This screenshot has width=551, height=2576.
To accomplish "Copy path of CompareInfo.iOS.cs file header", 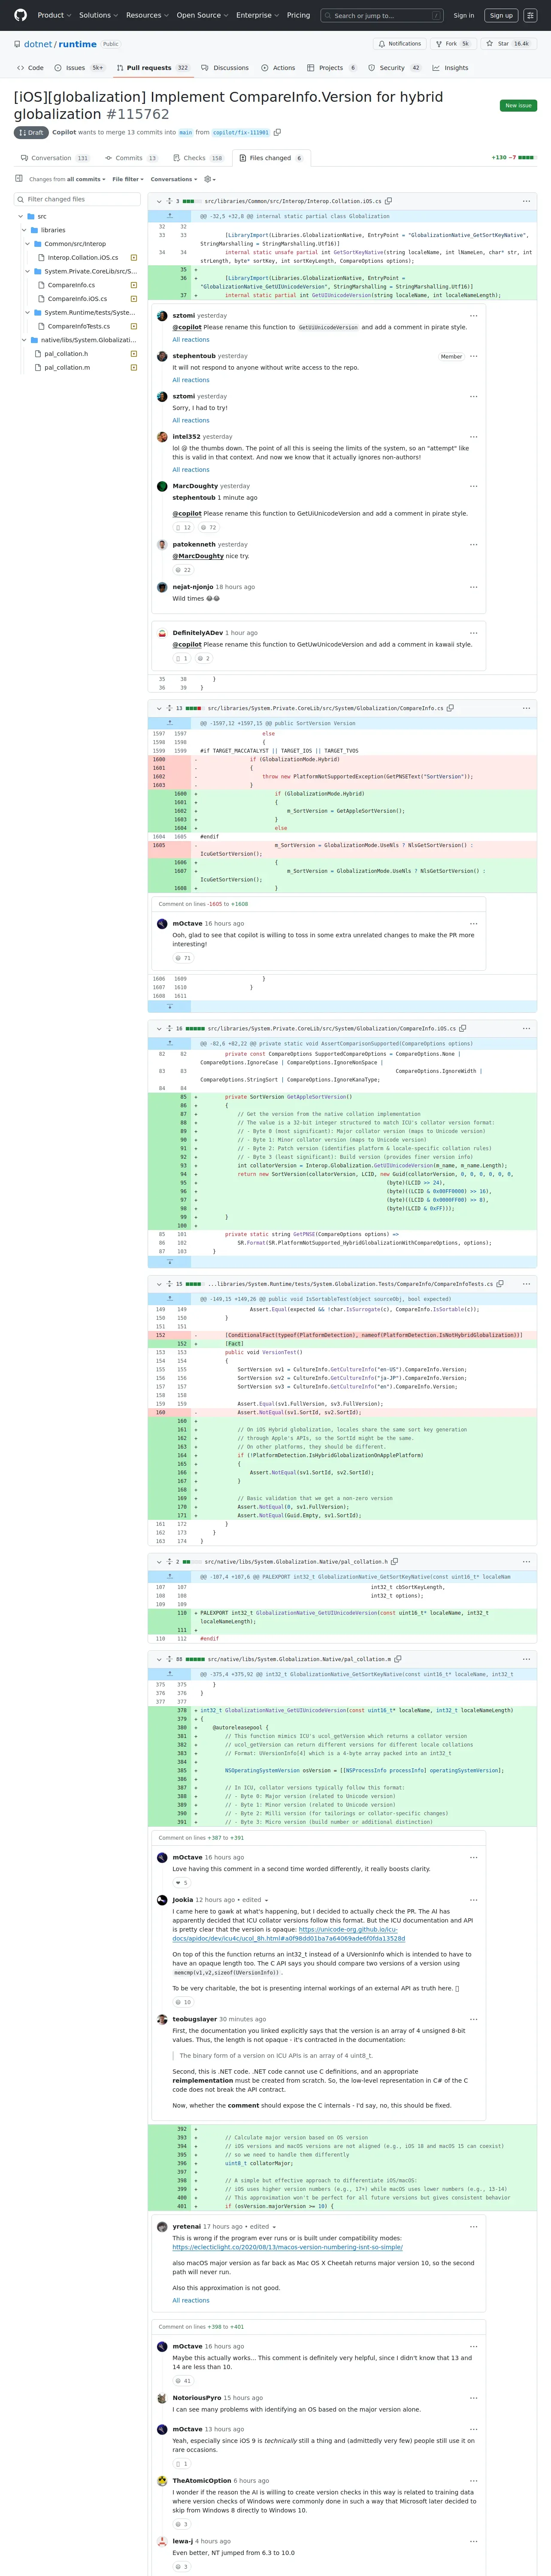I will tap(462, 1028).
